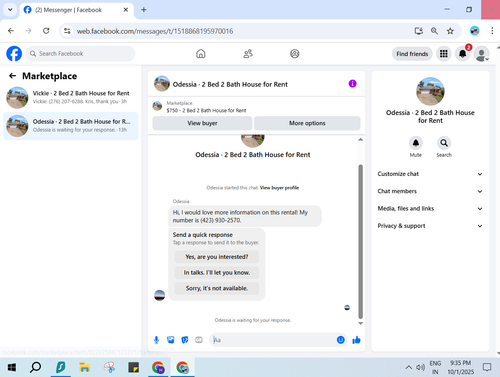
Task: Show hidden system tray icons
Action: coord(409,367)
